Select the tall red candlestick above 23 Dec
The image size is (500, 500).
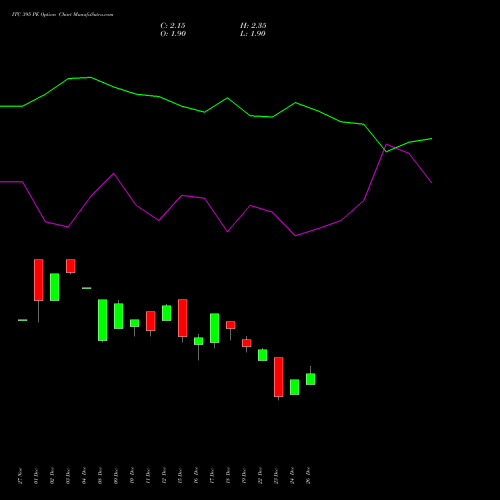point(279,377)
